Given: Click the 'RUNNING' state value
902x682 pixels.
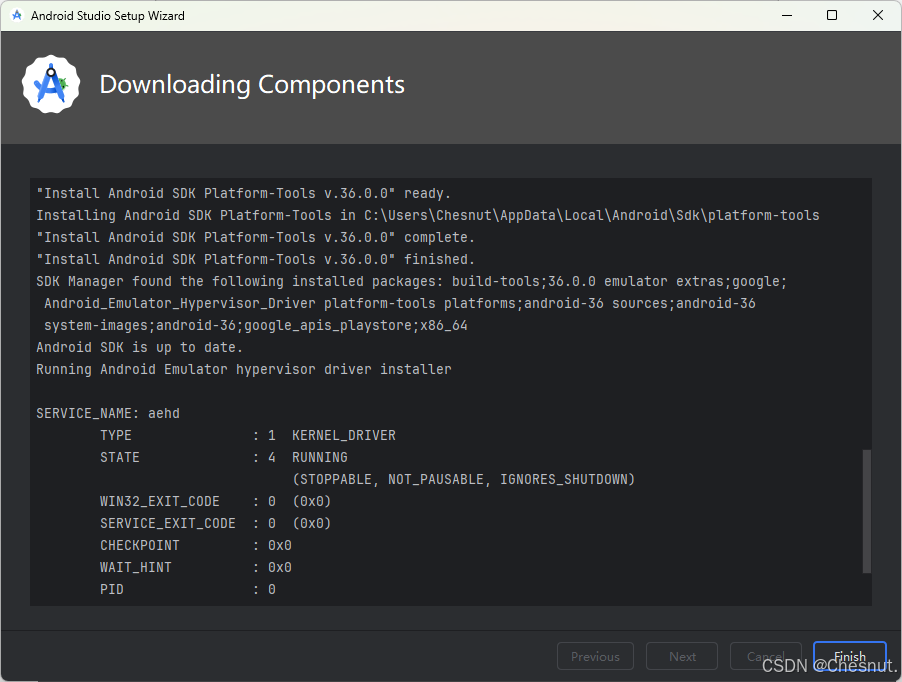Looking at the screenshot, I should point(319,457).
